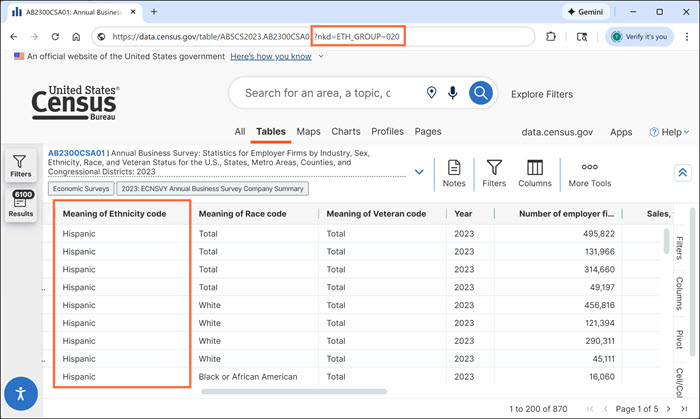
Task: Open the browser extensions puzzle icon
Action: (x=551, y=37)
